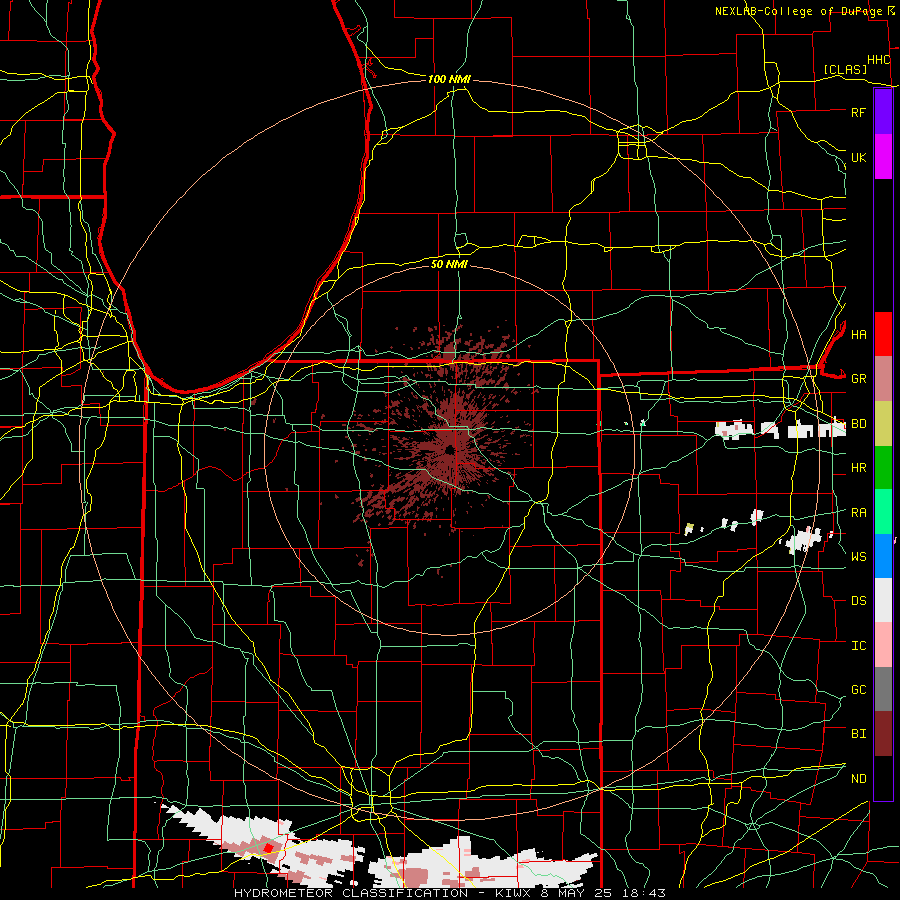The width and height of the screenshot is (900, 900).
Task: Click the HA legend label
Action: [858, 334]
